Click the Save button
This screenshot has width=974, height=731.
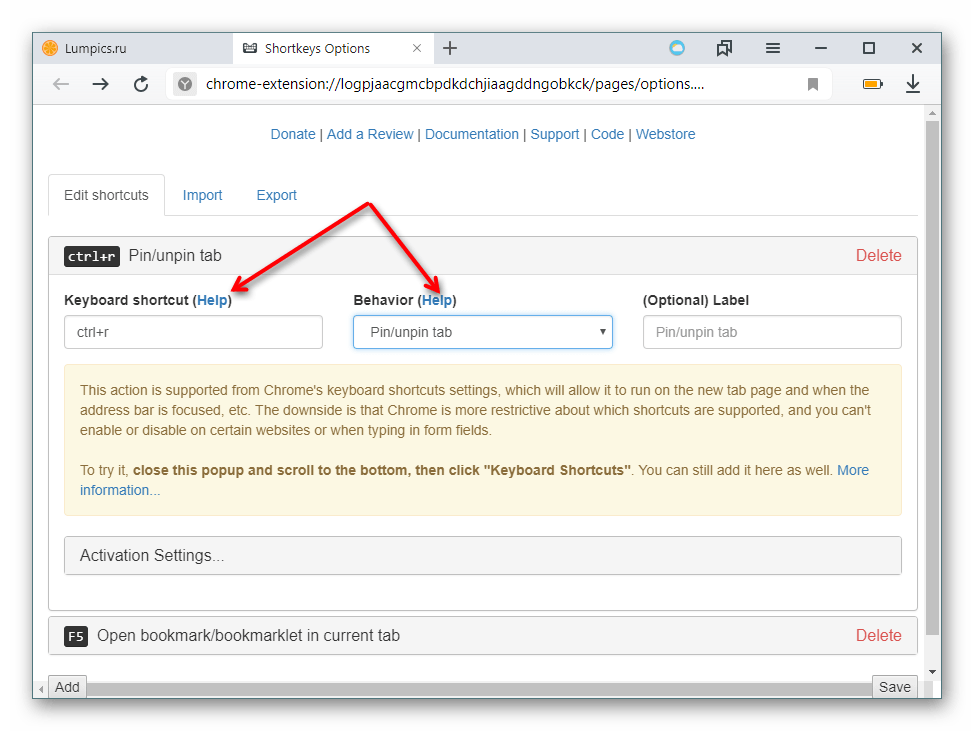tap(894, 687)
